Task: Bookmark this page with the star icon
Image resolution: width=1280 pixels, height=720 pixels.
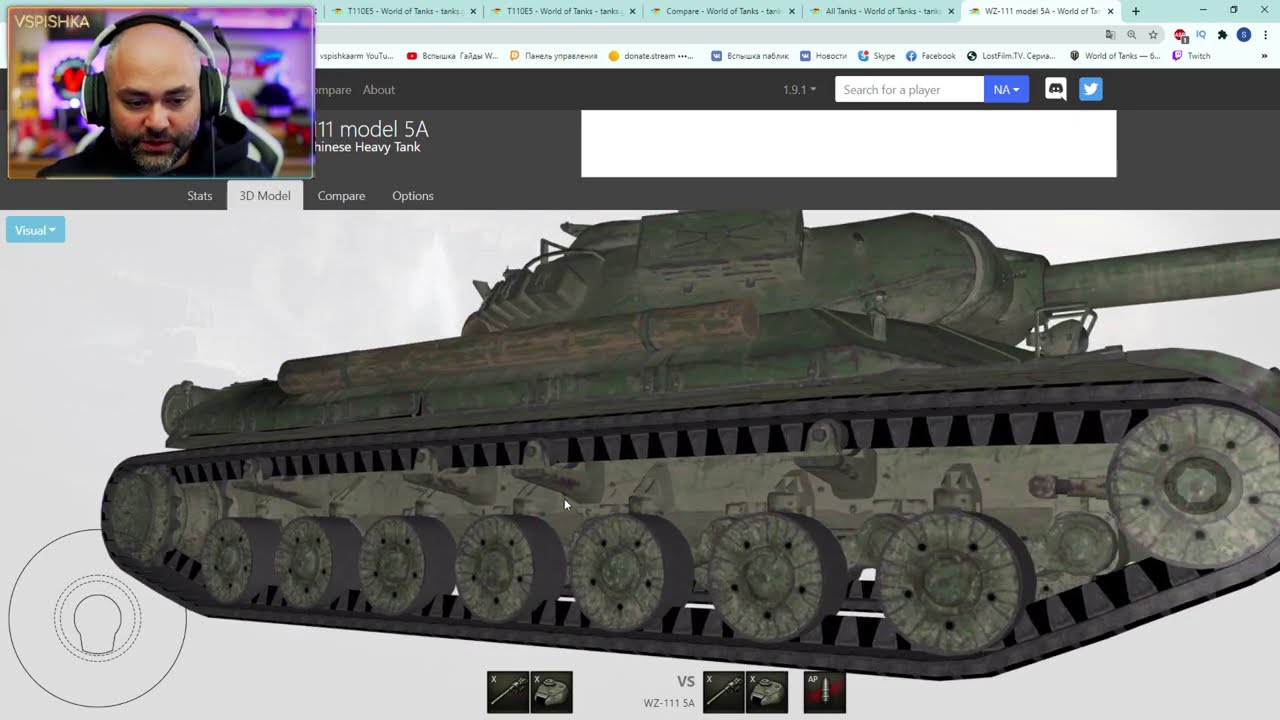Action: tap(1153, 35)
